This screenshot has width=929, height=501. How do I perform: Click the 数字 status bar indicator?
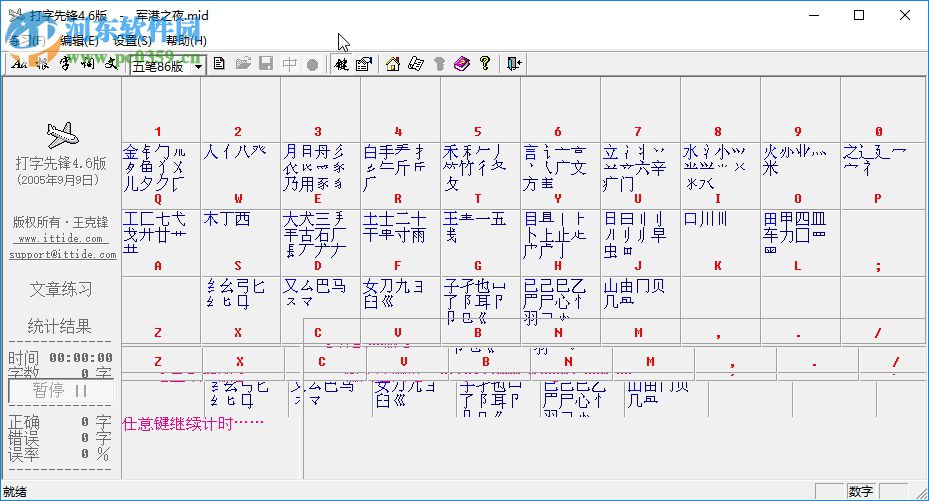861,492
